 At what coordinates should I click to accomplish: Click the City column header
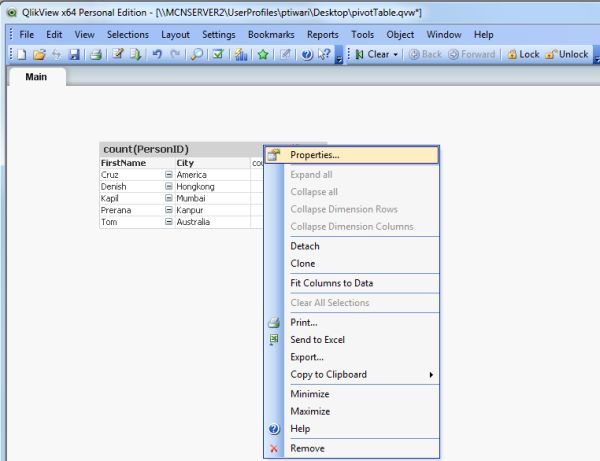tap(213, 163)
